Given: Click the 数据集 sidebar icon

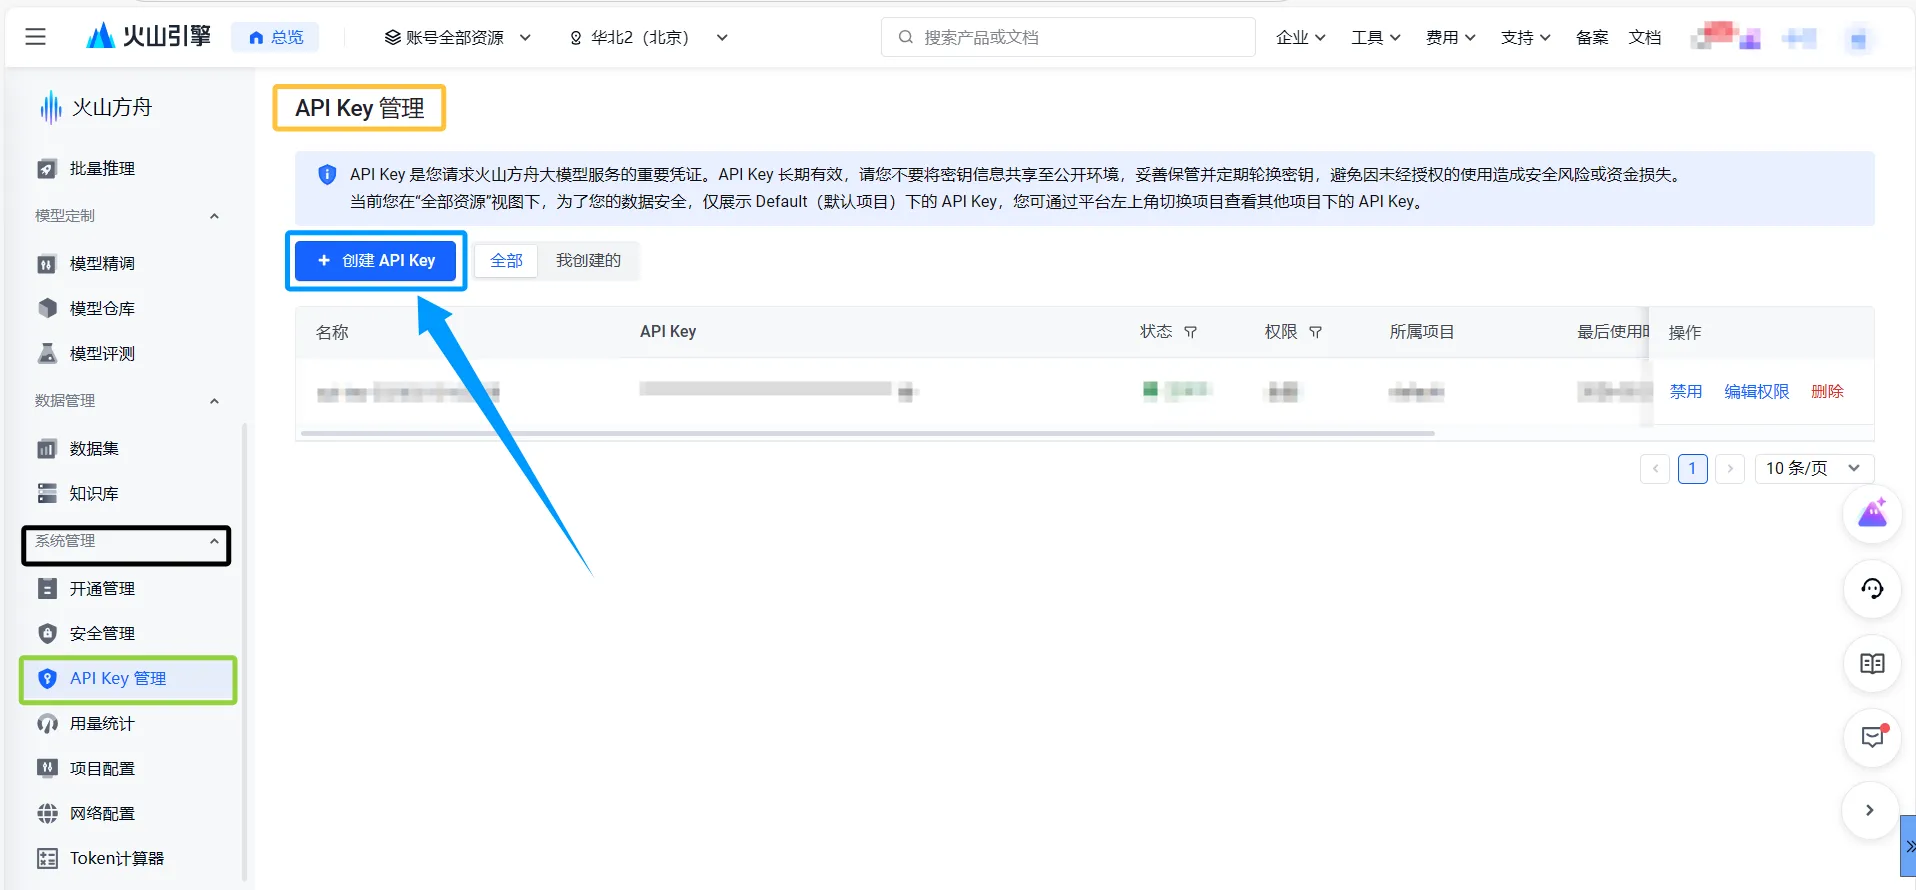Looking at the screenshot, I should click(47, 449).
